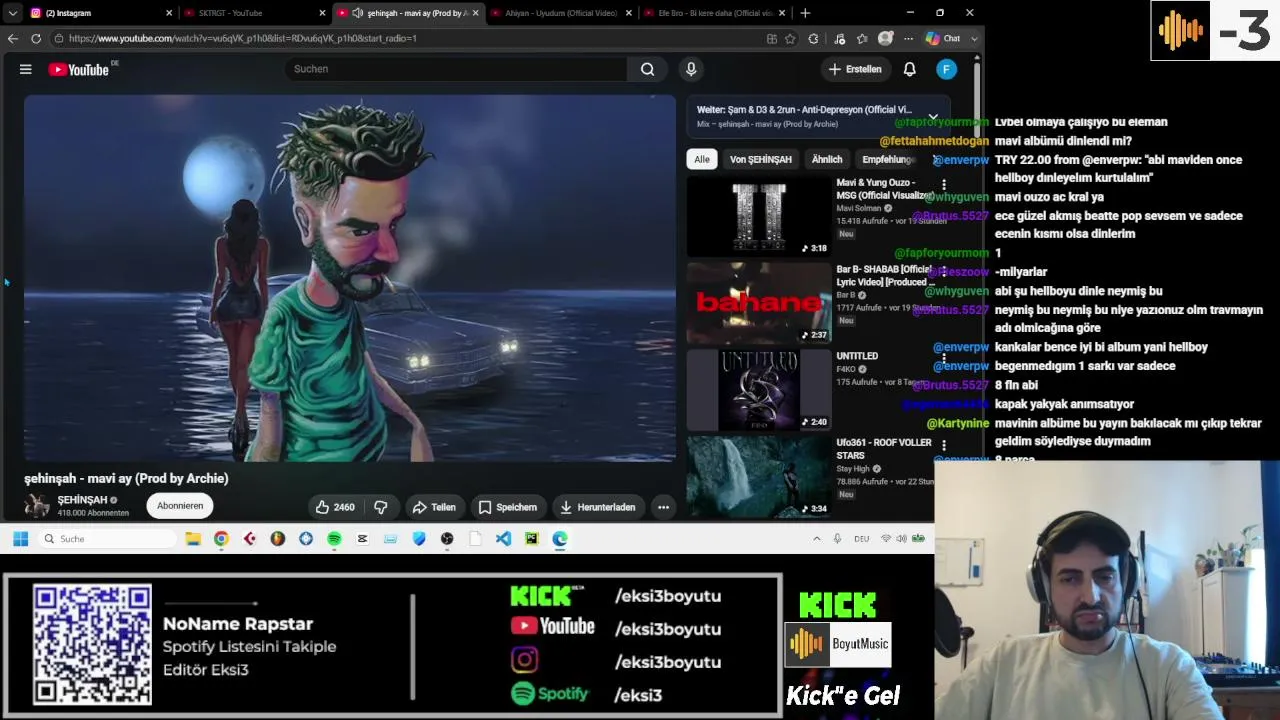Select the Von ŞEHİNŞAH filter chip

(x=760, y=159)
